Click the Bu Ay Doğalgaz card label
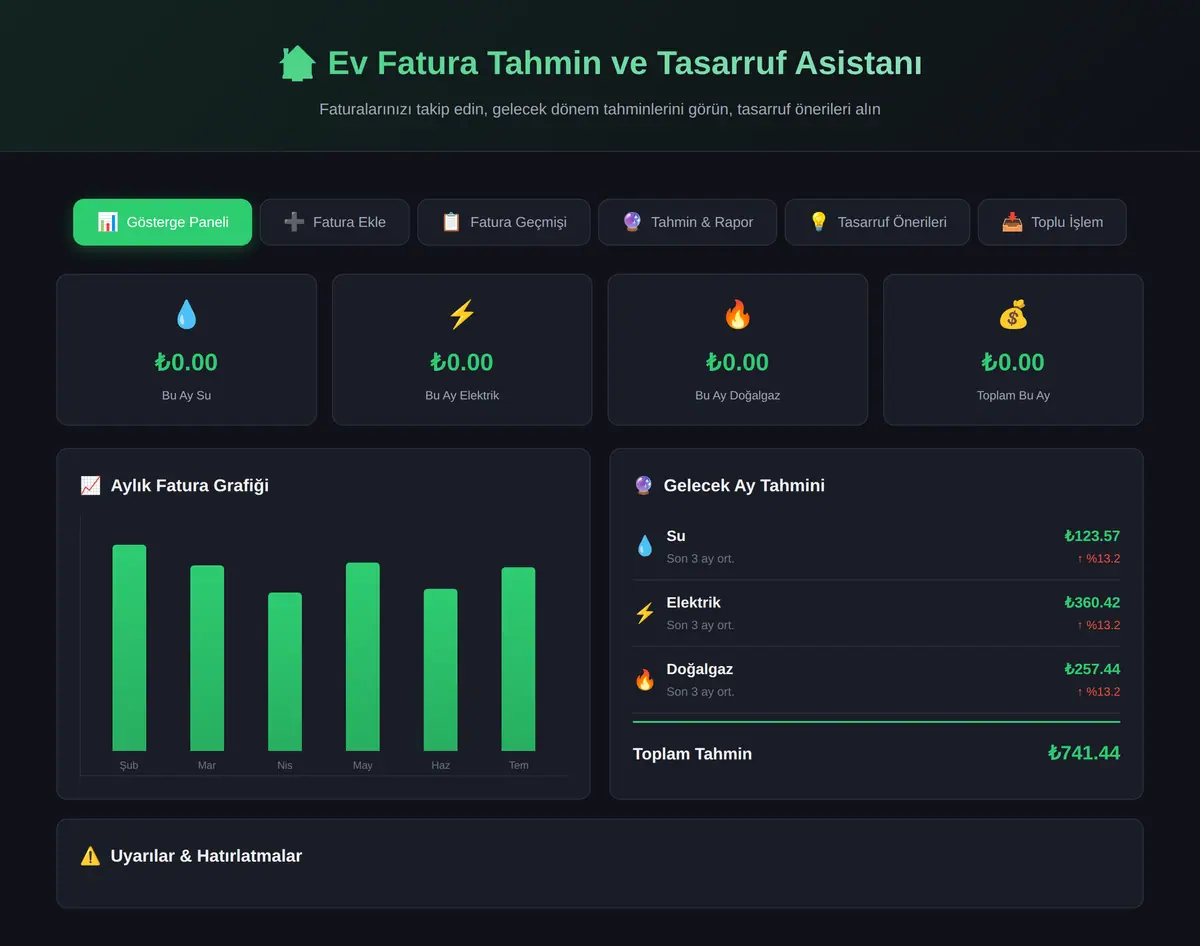This screenshot has height=946, width=1200. [738, 395]
